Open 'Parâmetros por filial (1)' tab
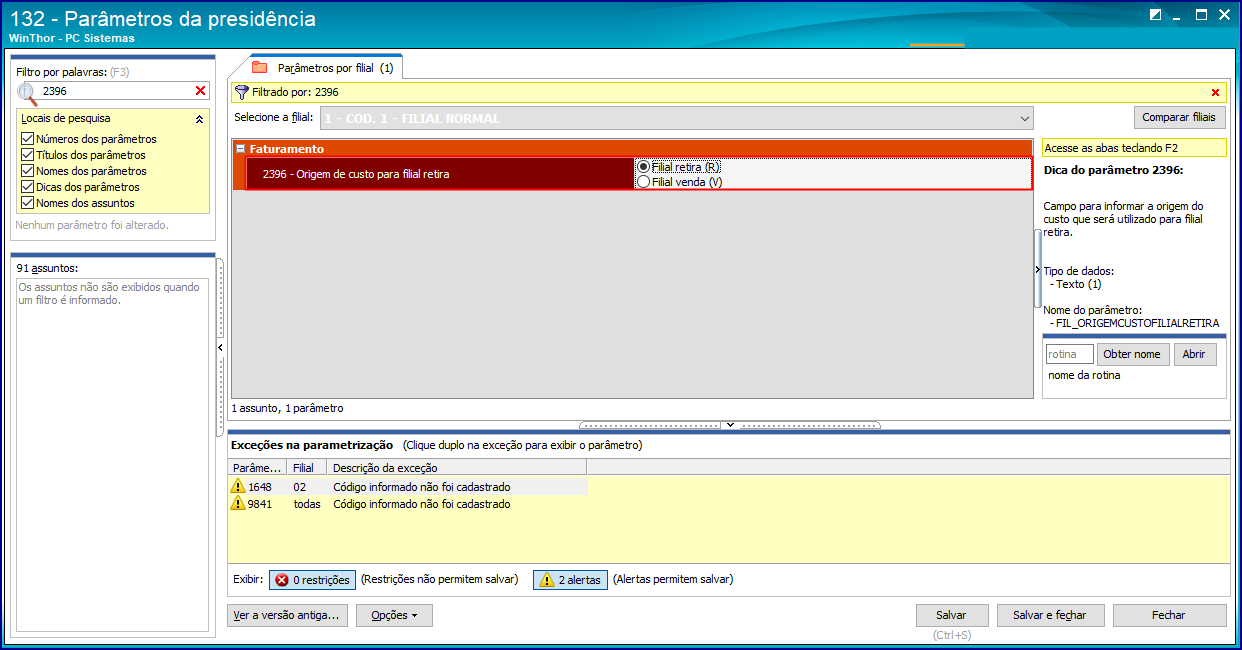The width and height of the screenshot is (1242, 650). pyautogui.click(x=324, y=68)
